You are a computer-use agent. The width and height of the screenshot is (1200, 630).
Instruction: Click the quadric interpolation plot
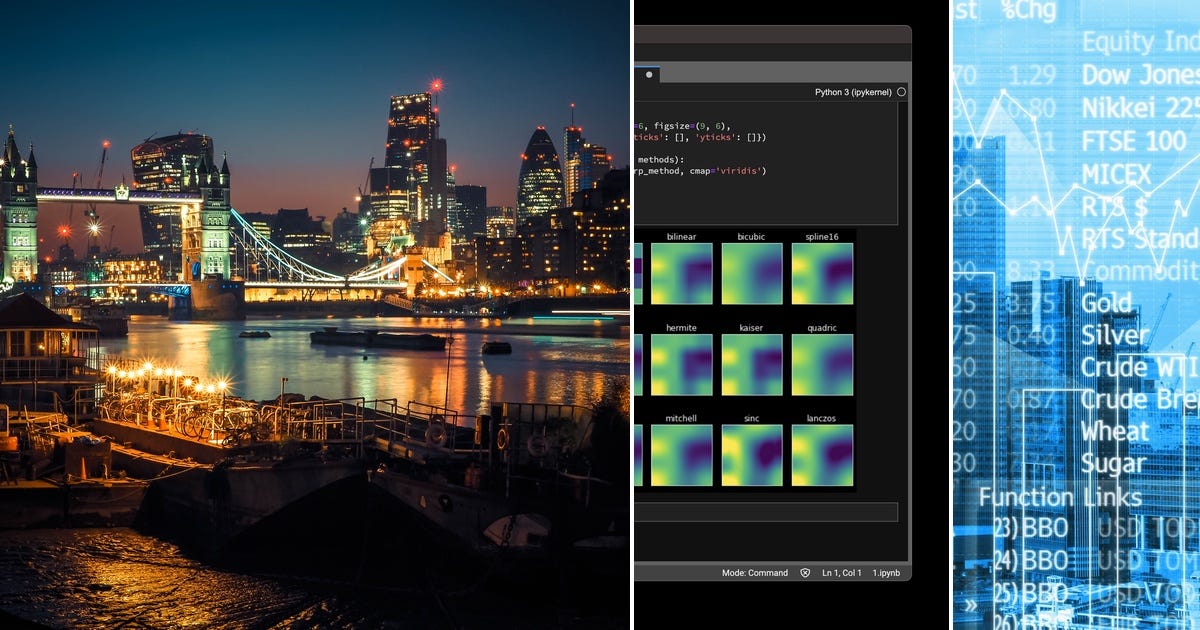tap(822, 364)
